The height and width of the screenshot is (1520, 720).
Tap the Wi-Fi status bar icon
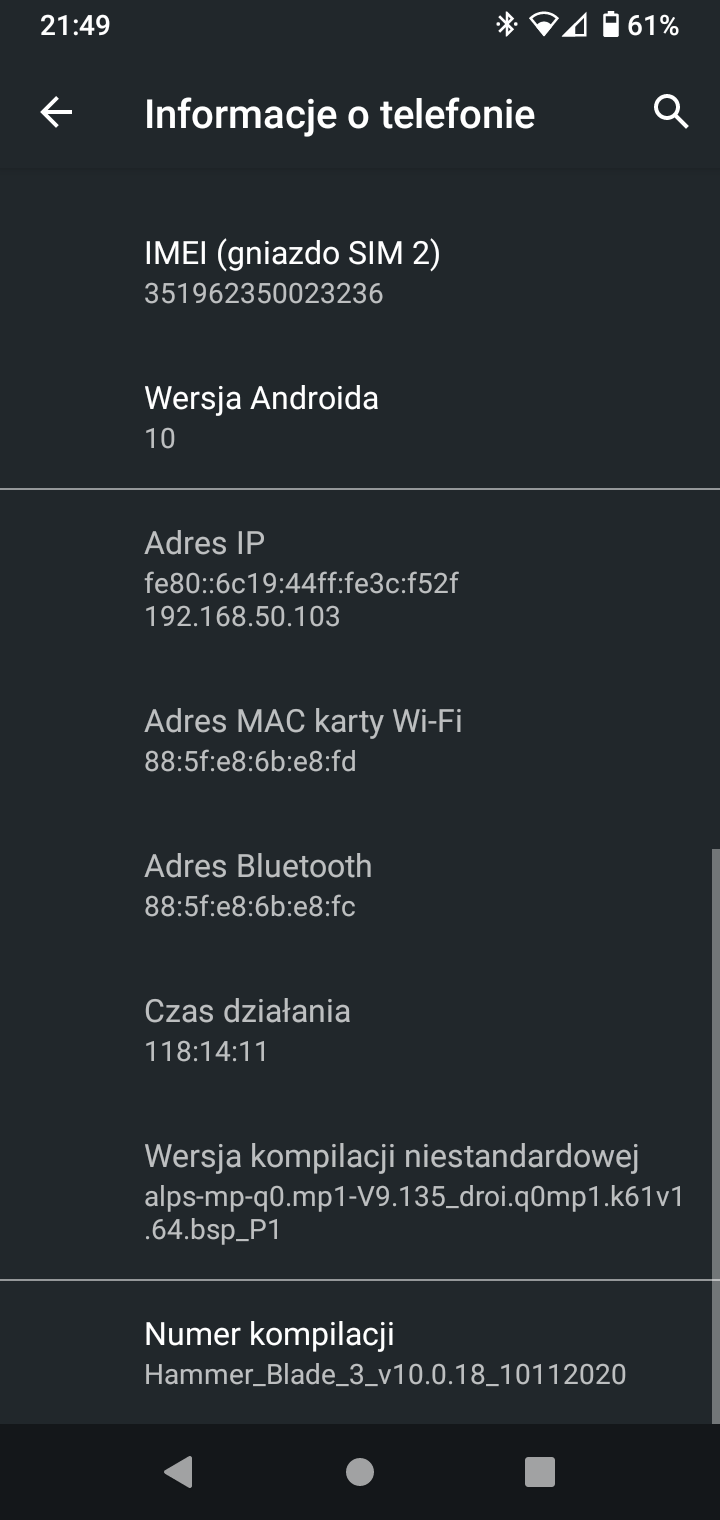click(x=544, y=25)
